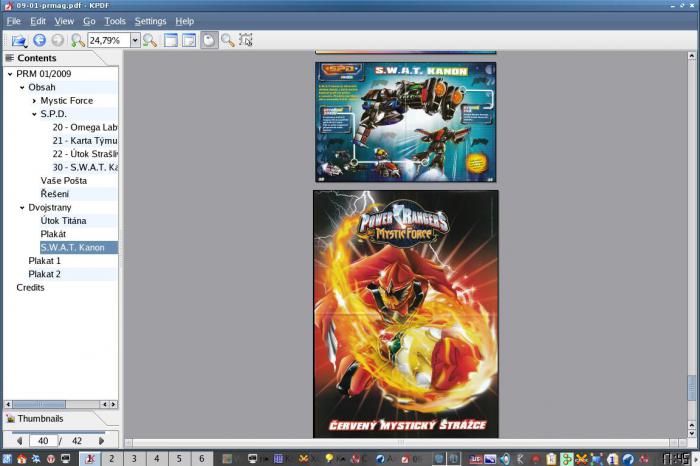The height and width of the screenshot is (466, 700).
Task: Switch to the Thumbnails side tab
Action: click(x=40, y=419)
